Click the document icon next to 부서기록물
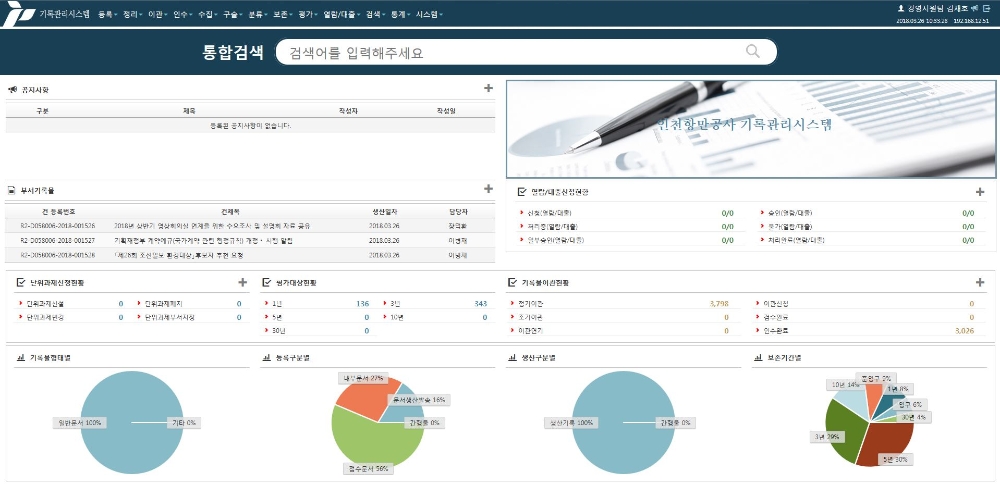1000x484 pixels. click(x=11, y=191)
